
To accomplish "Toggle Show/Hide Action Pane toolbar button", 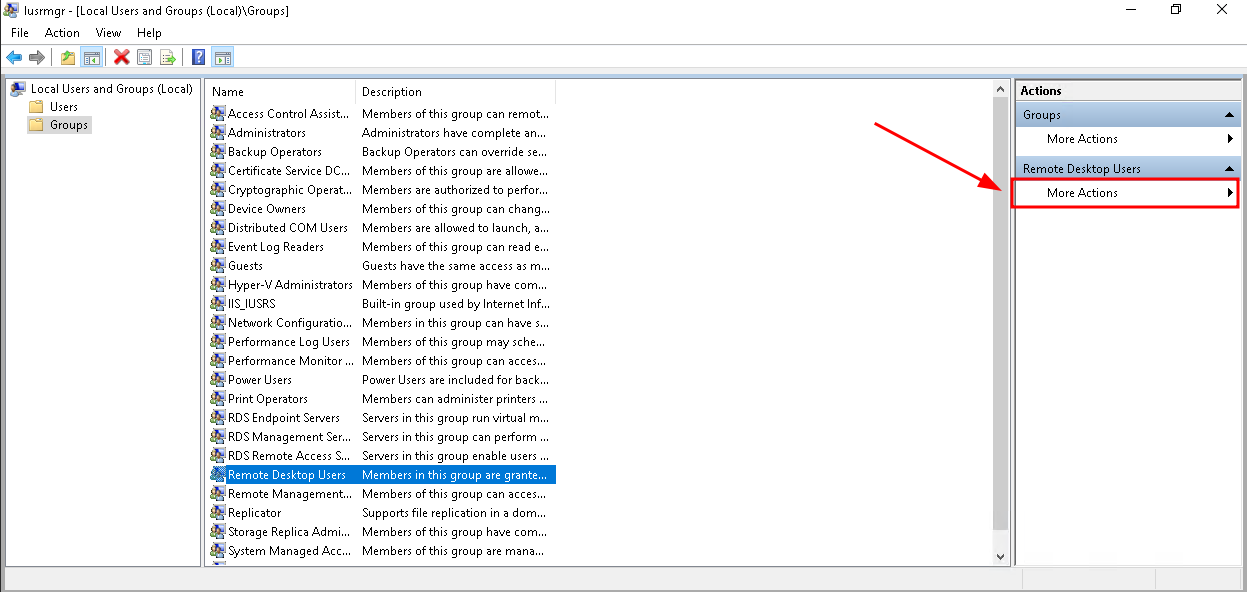I will coord(222,58).
